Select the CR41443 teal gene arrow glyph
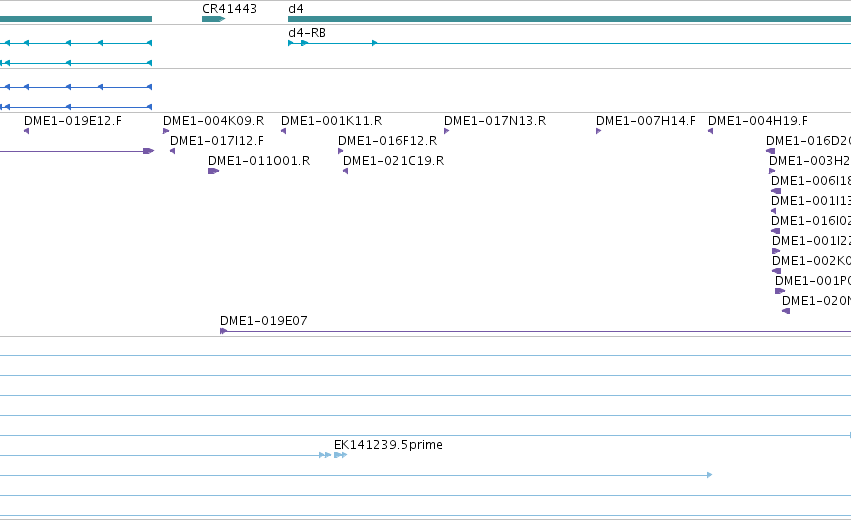 click(213, 19)
